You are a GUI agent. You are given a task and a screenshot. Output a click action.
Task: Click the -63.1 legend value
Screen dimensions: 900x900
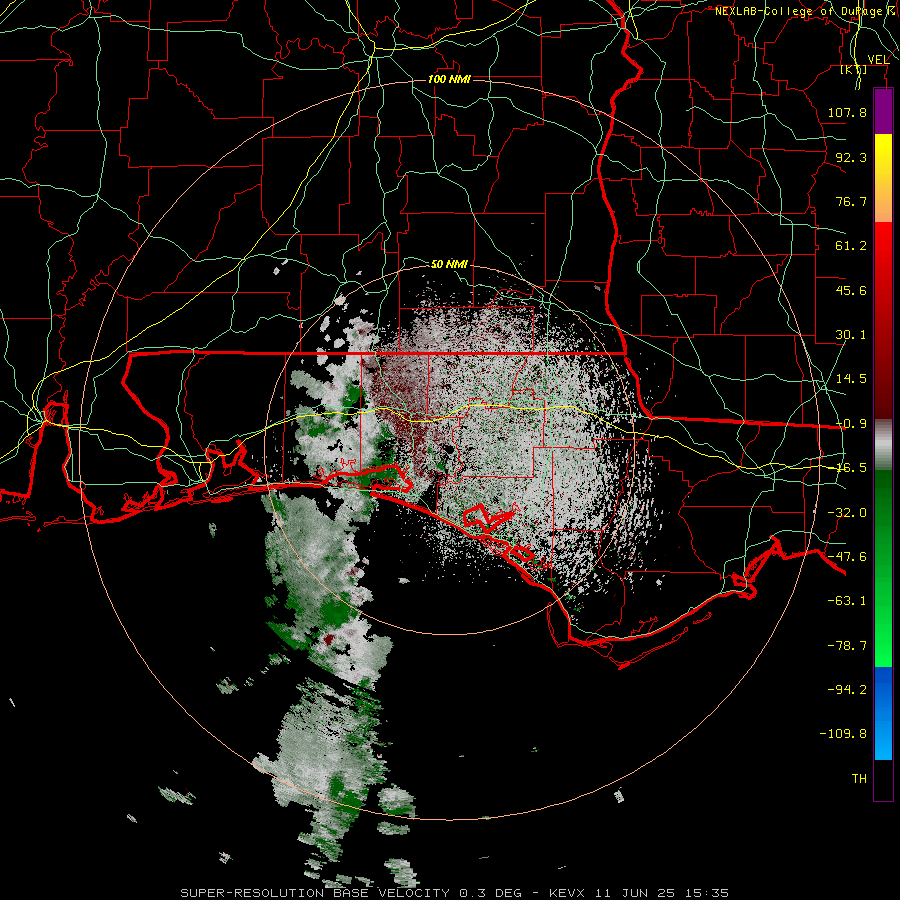(x=847, y=601)
